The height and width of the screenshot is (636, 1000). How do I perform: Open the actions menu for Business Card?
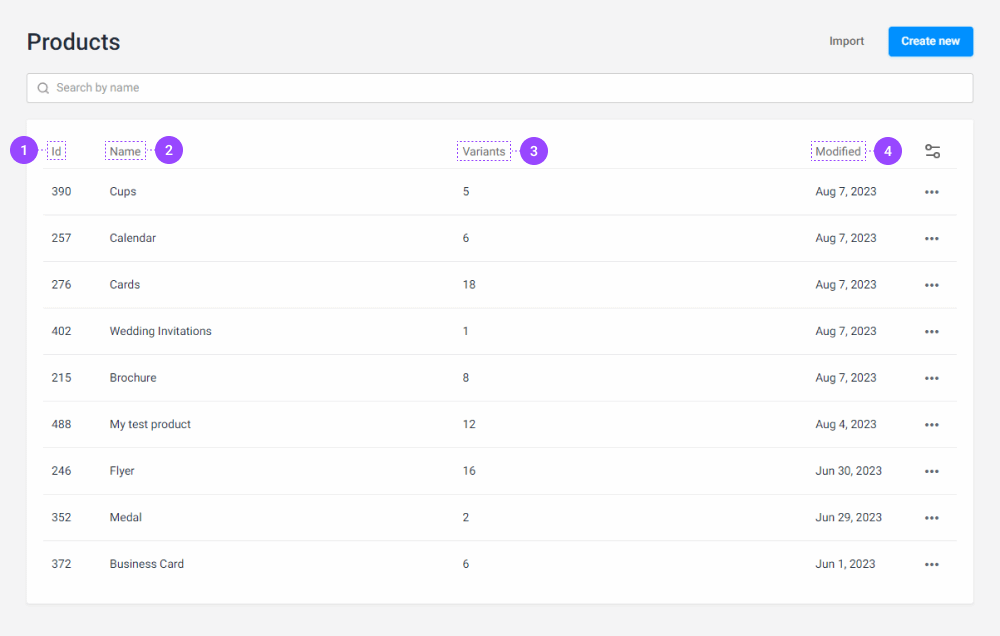(x=932, y=563)
